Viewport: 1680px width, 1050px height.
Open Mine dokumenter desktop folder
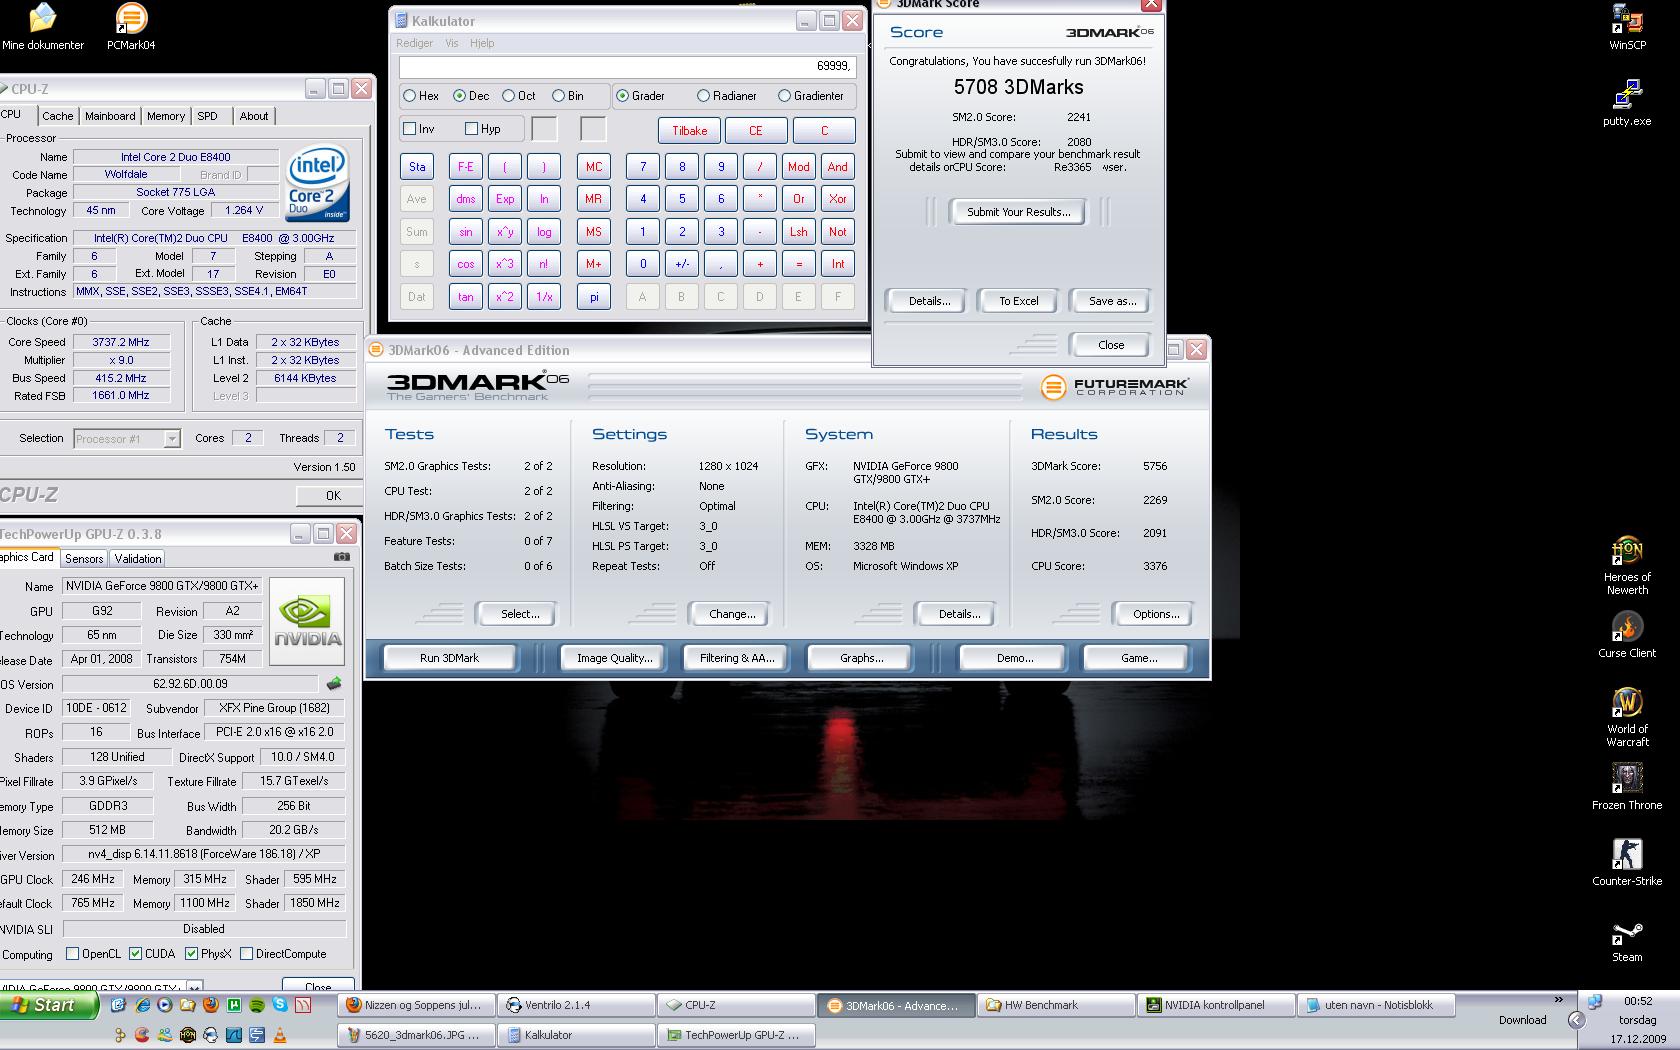tap(43, 27)
